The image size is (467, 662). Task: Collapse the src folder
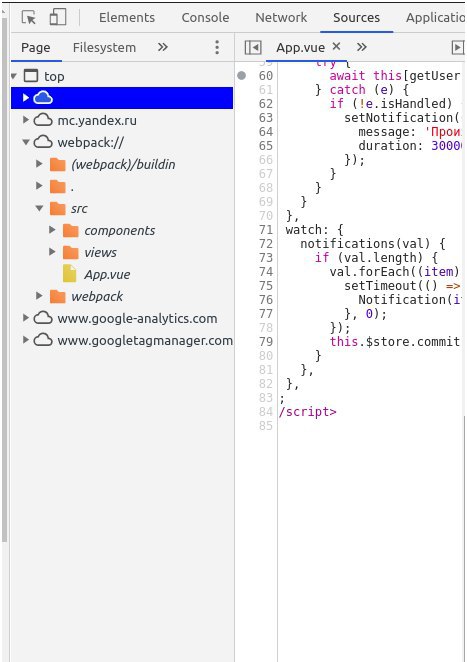39,208
